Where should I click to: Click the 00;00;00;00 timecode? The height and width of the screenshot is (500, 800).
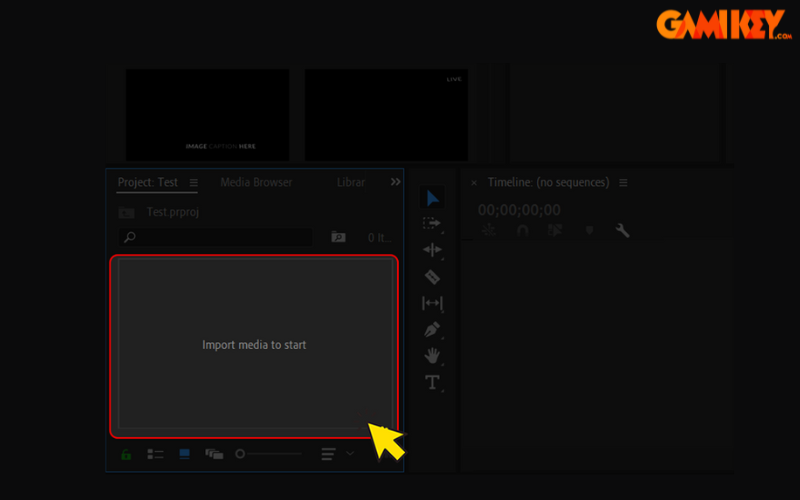click(x=519, y=210)
